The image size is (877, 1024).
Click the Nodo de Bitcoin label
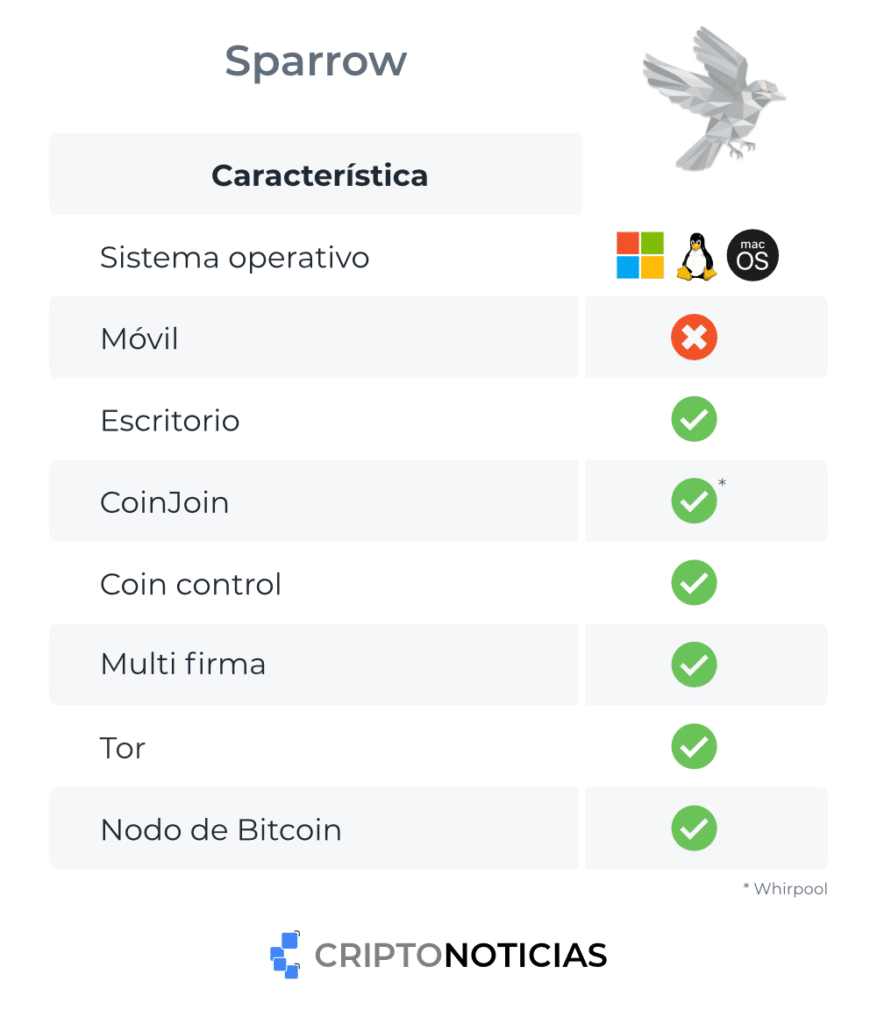coord(221,830)
